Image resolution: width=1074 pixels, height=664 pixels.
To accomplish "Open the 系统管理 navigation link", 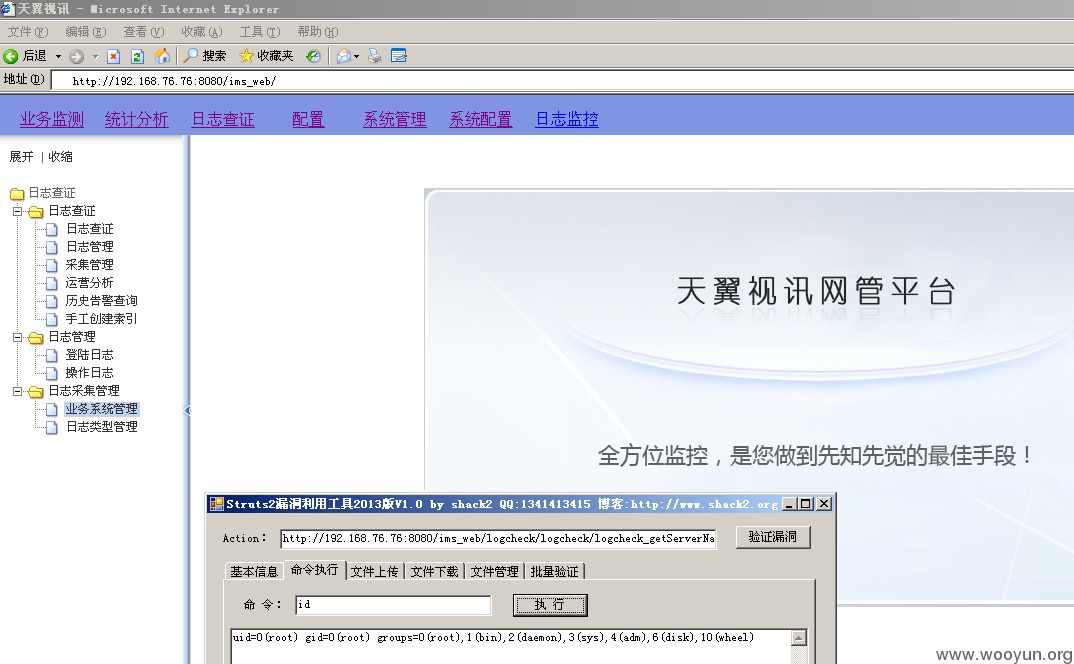I will tap(395, 119).
